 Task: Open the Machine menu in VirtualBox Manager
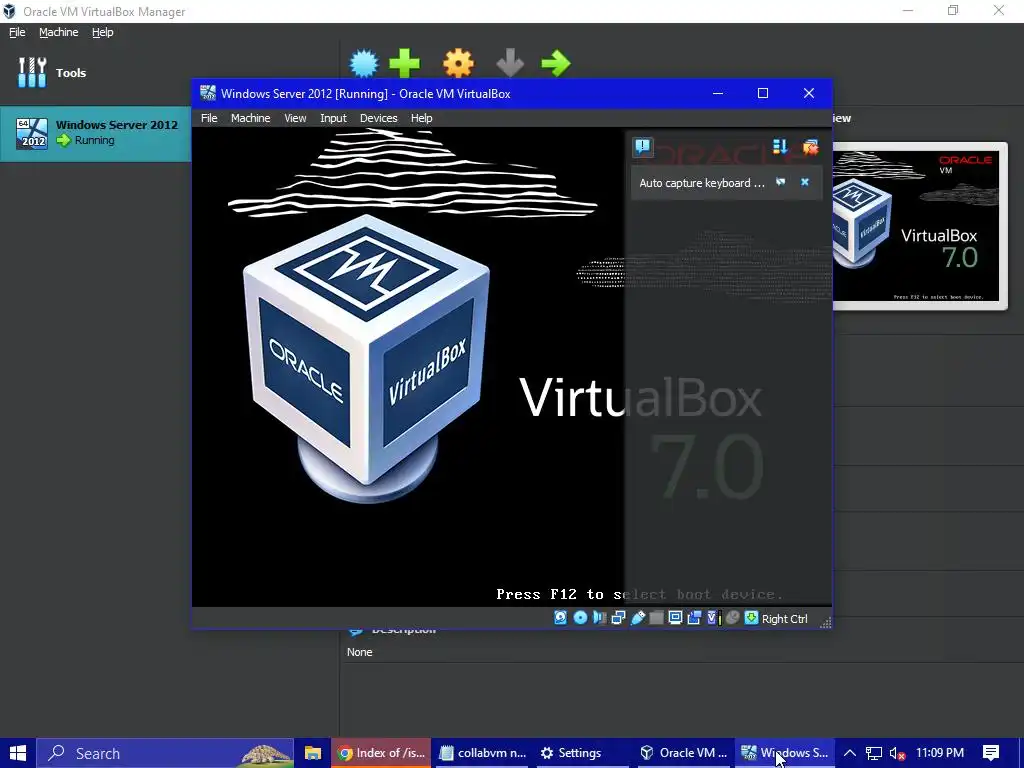(x=58, y=32)
